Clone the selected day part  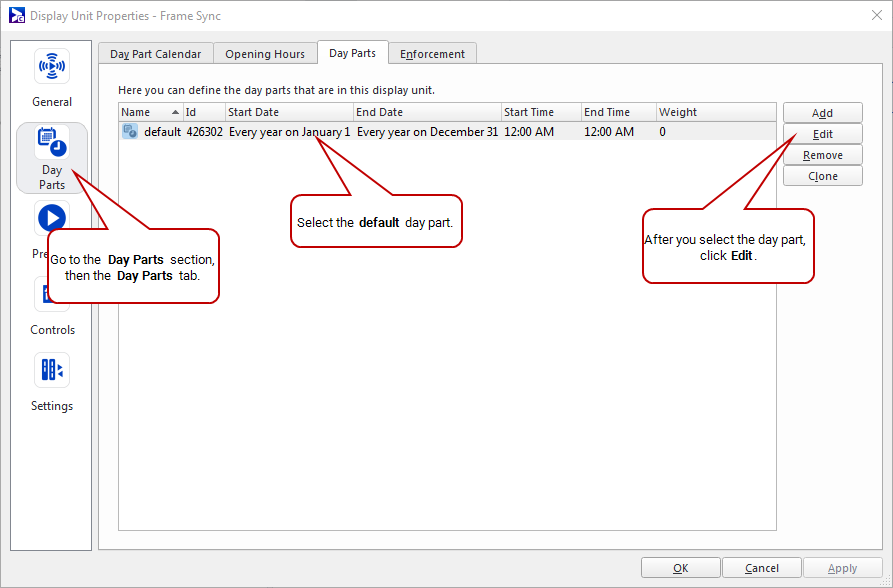822,176
